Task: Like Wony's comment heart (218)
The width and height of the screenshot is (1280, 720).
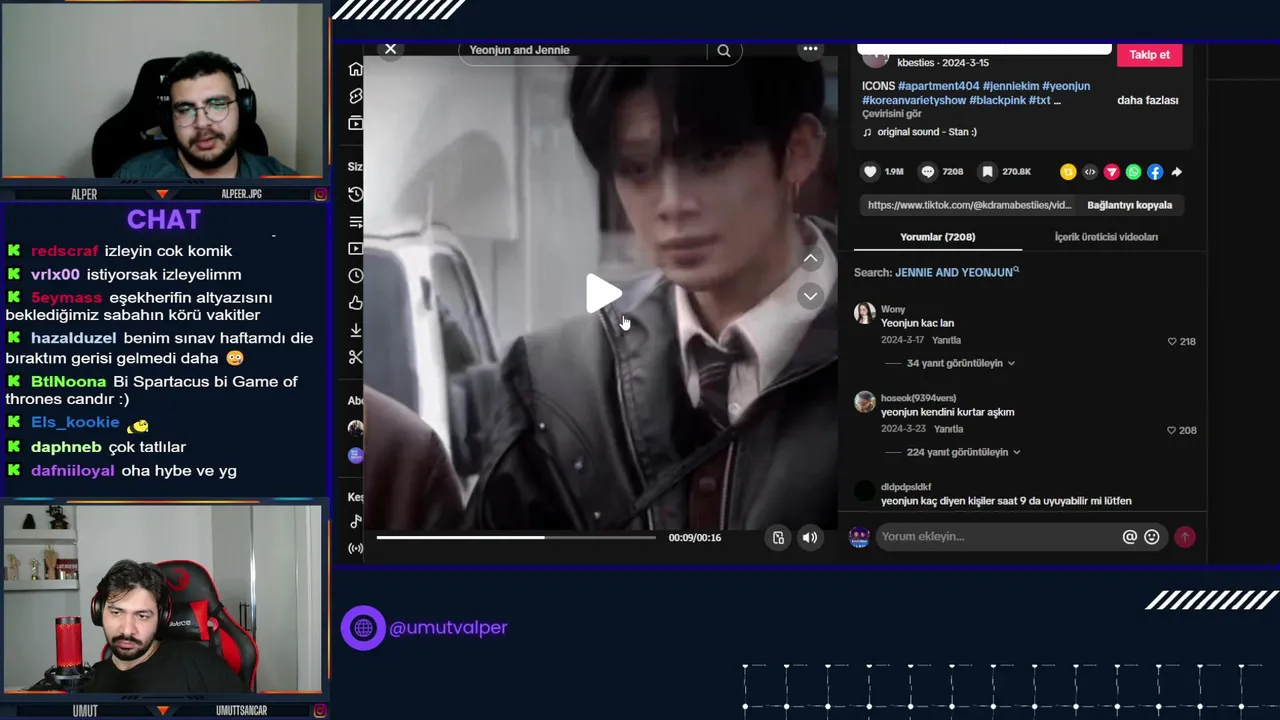Action: (x=1172, y=341)
